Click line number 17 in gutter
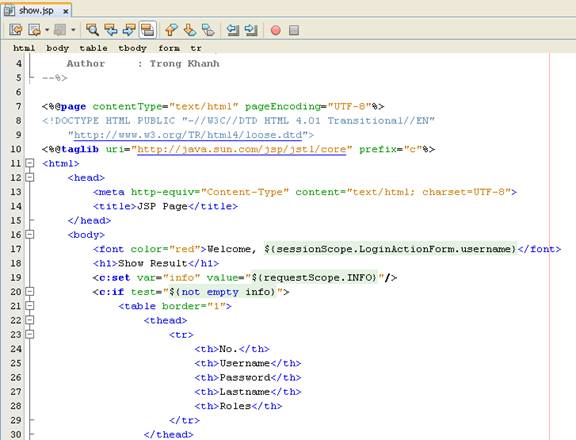 16,249
